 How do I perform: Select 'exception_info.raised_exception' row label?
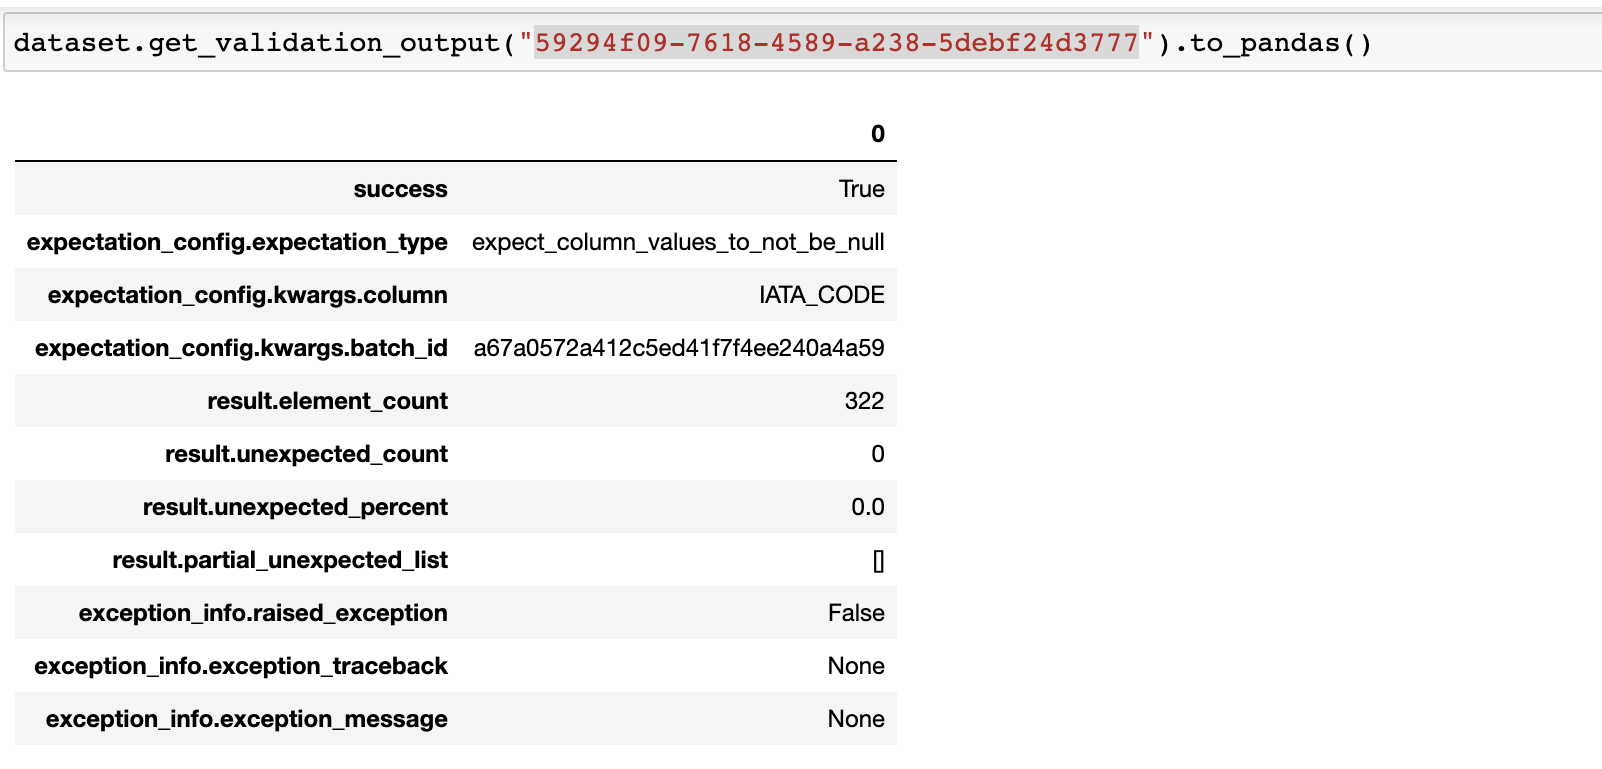pos(263,613)
